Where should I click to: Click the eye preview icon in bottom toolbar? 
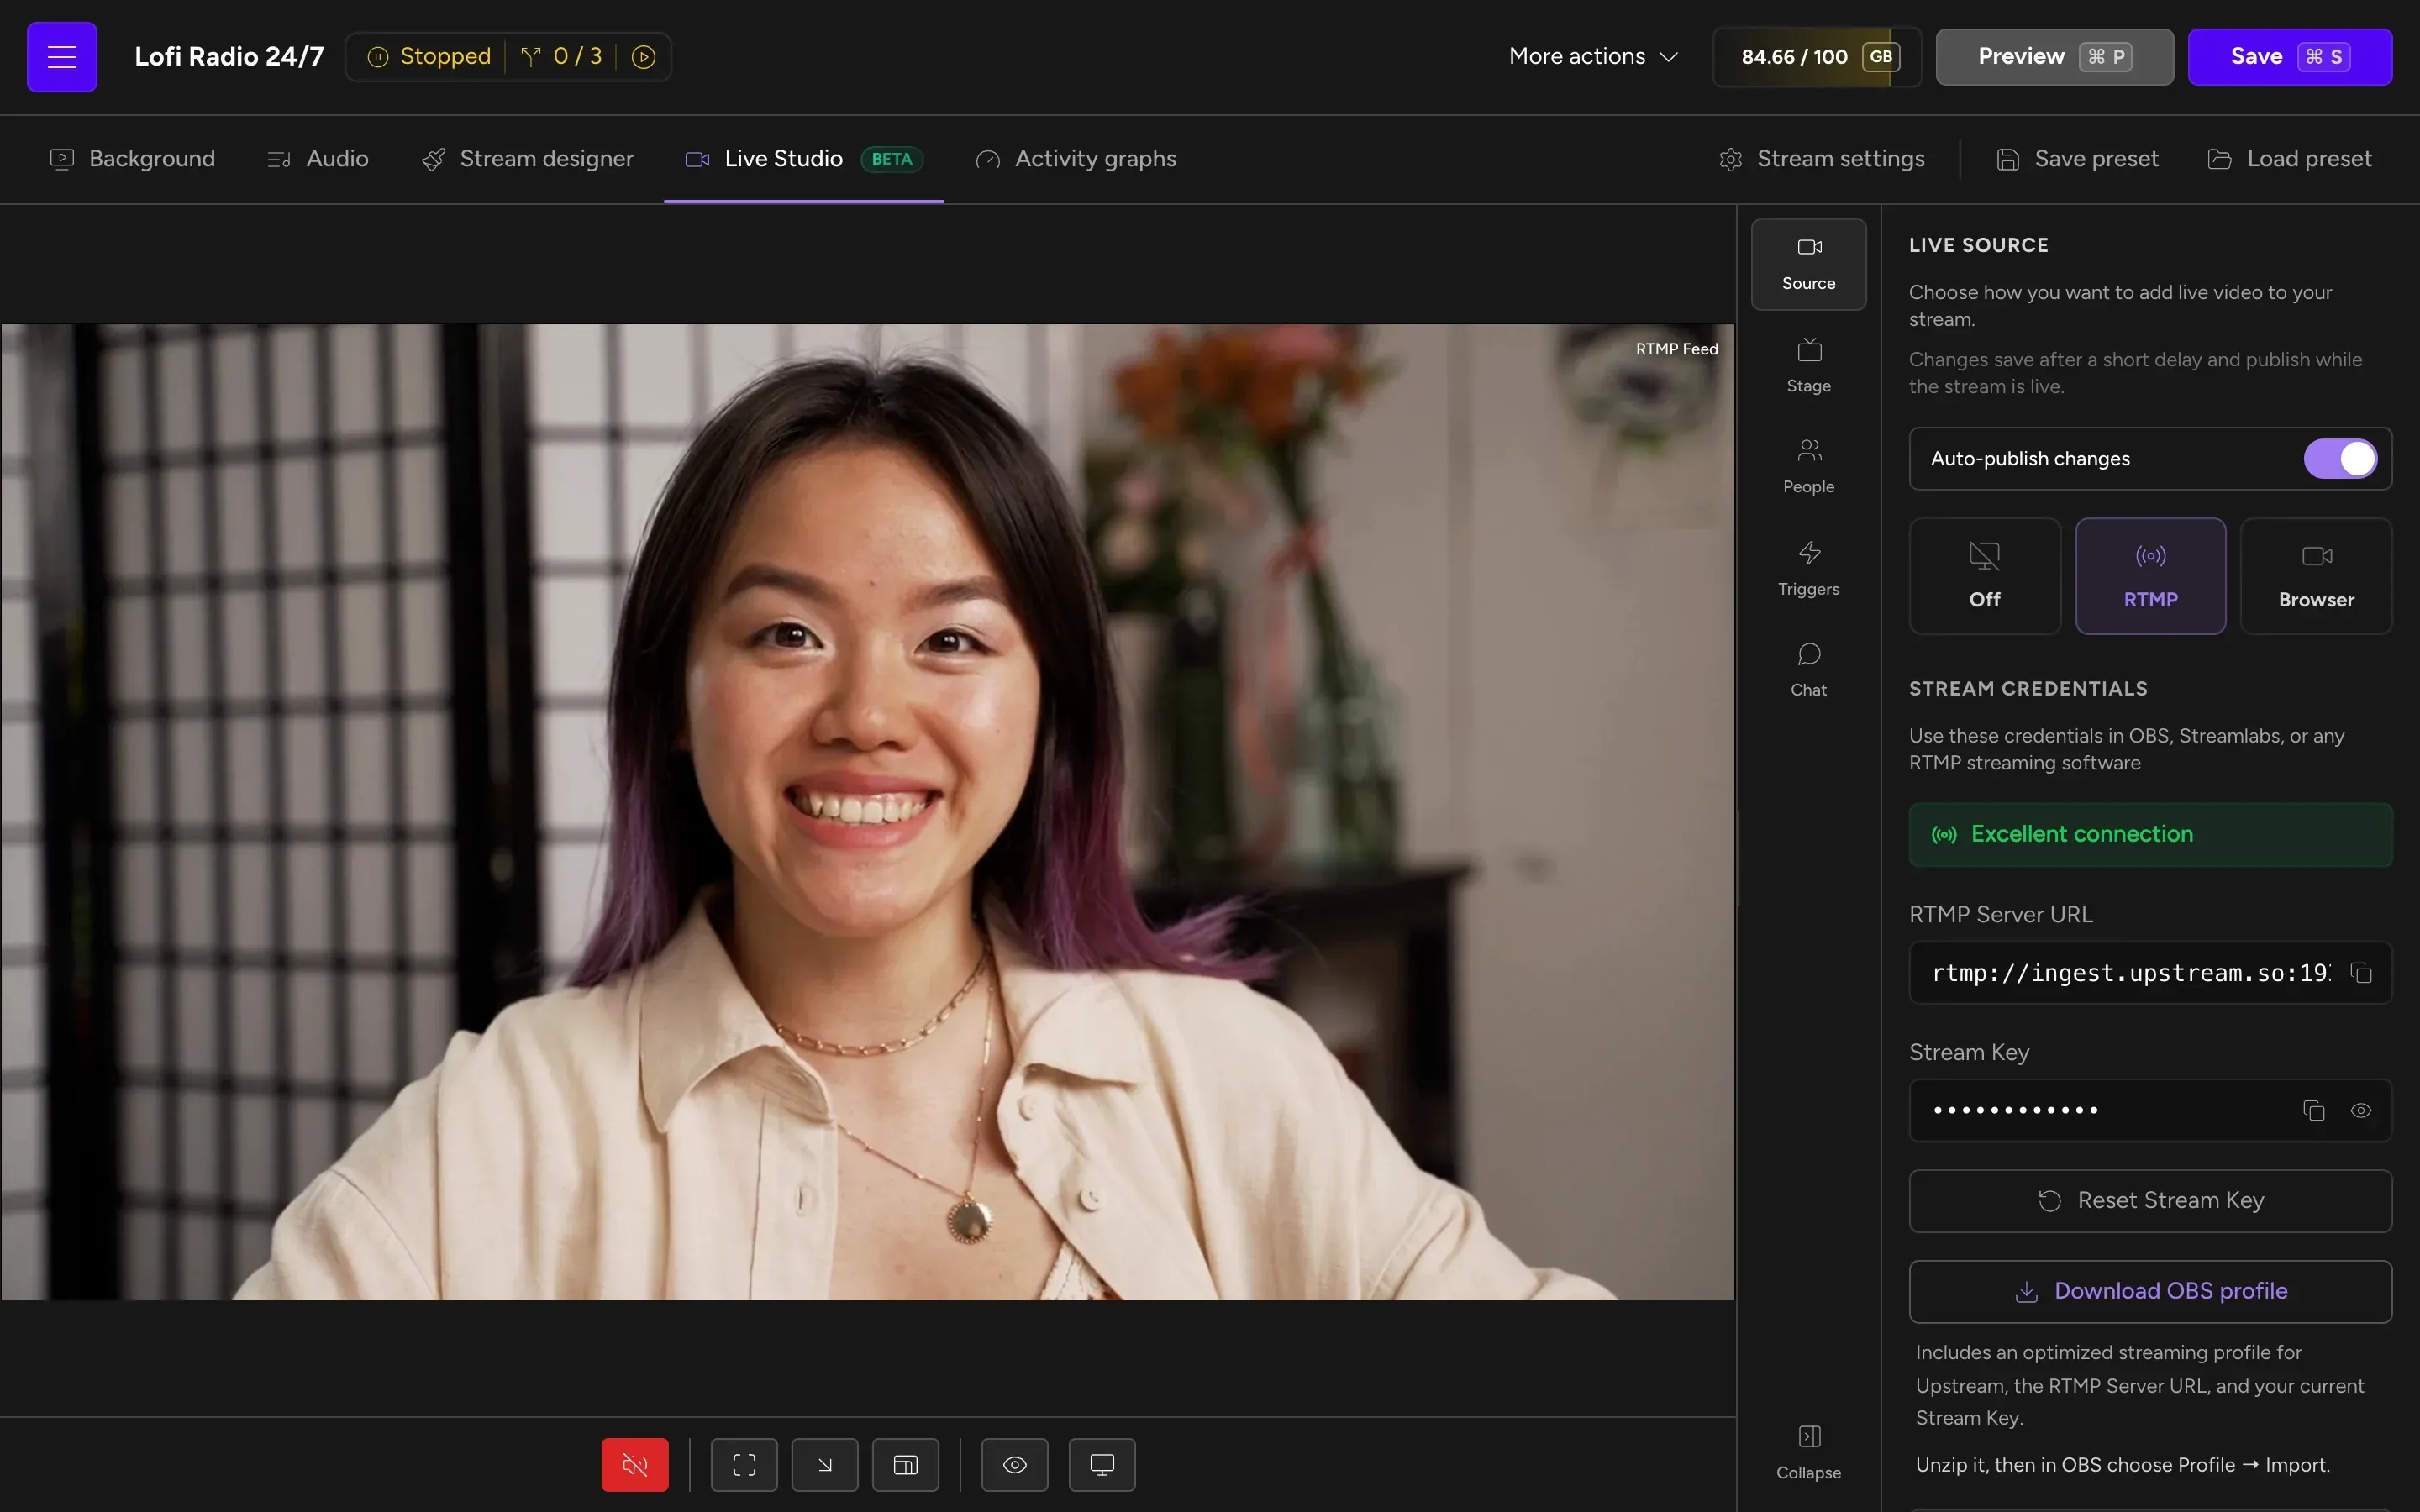[x=1015, y=1465]
